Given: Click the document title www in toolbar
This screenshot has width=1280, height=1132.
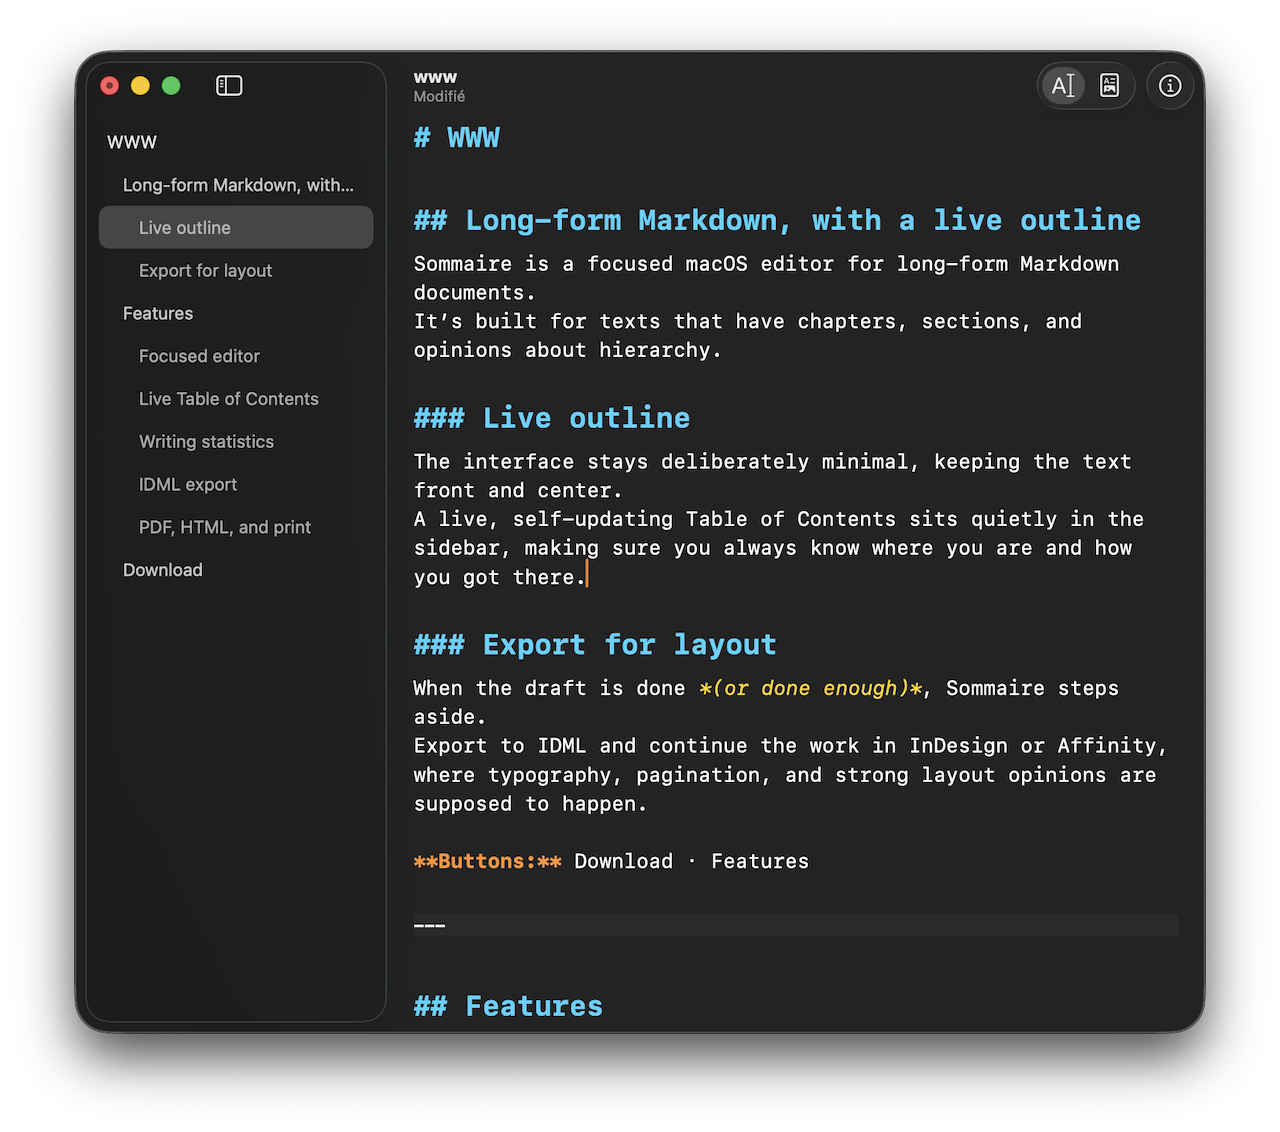Looking at the screenshot, I should click(435, 77).
